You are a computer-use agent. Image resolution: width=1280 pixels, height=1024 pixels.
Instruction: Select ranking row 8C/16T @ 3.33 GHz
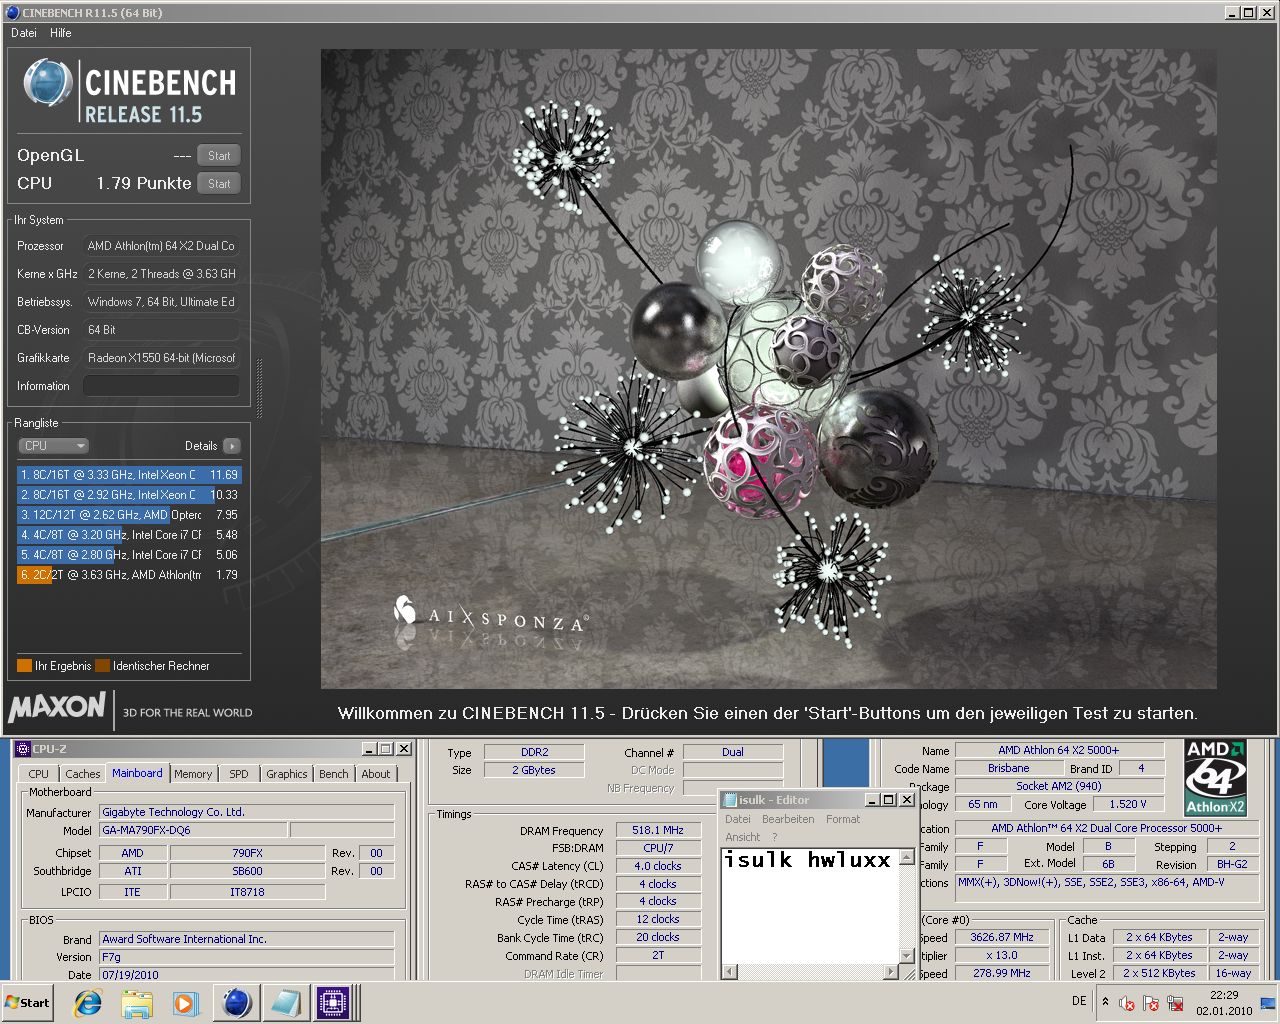[129, 475]
